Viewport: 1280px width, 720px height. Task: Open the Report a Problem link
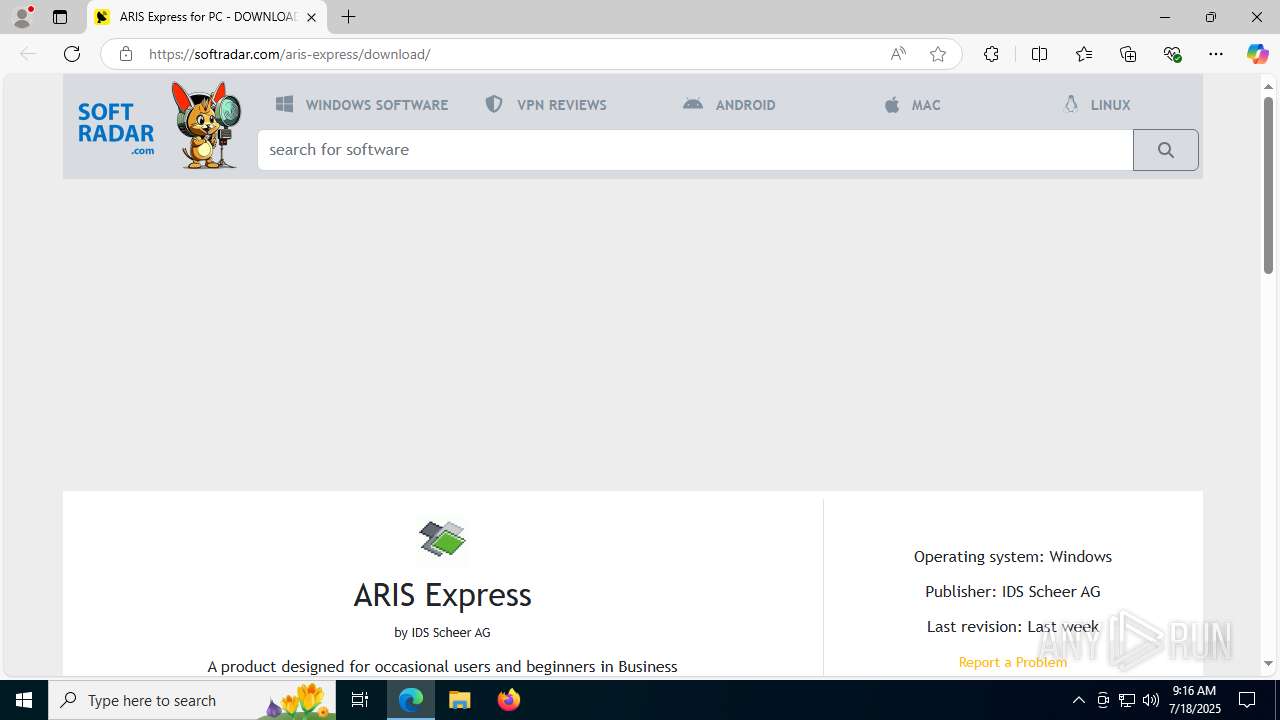pos(1013,662)
